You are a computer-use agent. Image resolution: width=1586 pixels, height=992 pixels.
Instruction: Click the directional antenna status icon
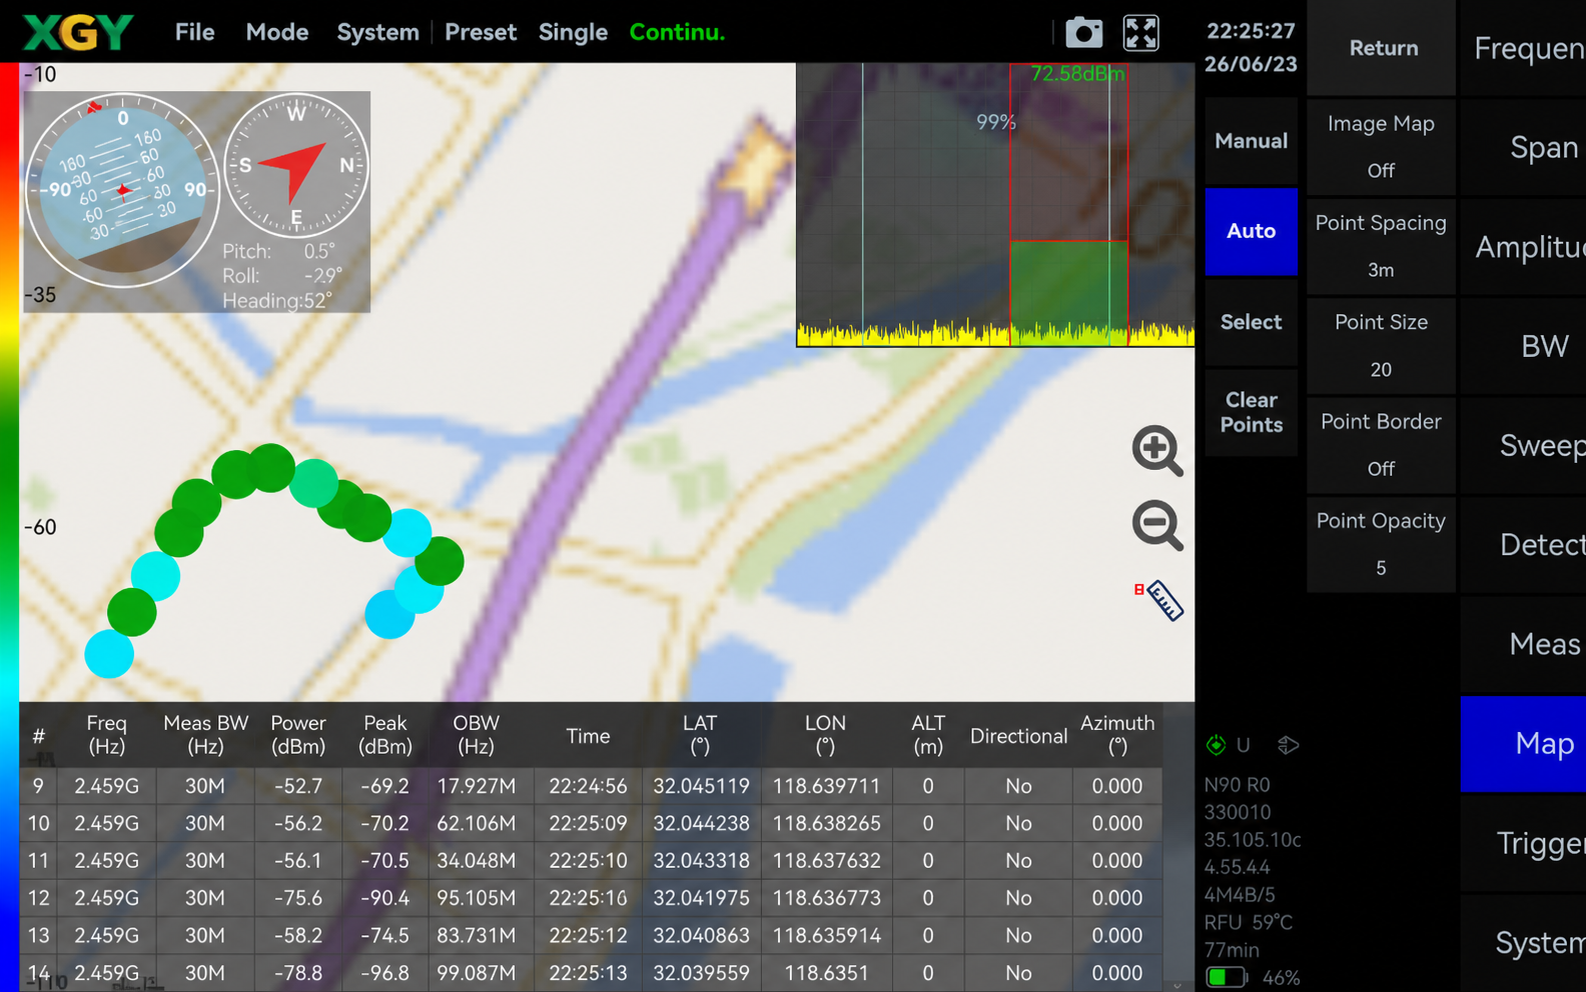click(1288, 745)
